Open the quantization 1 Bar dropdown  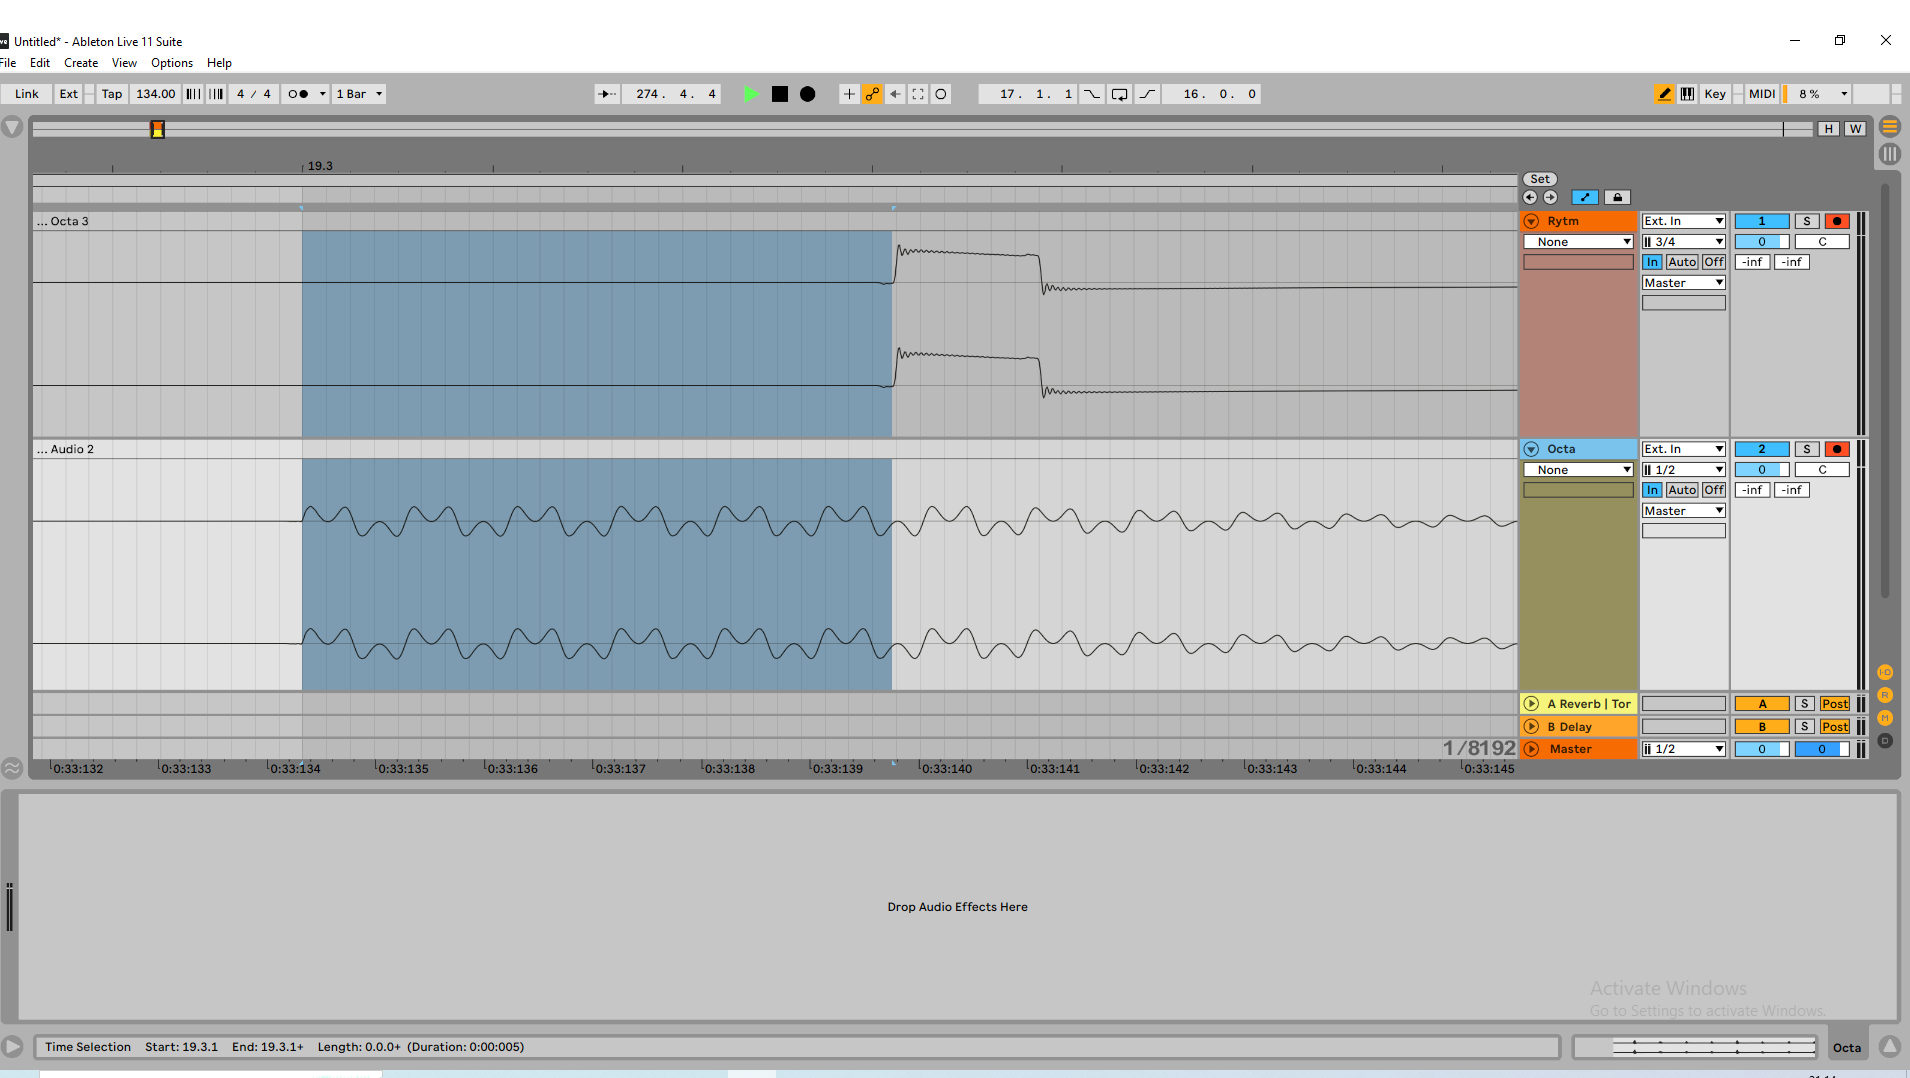point(359,94)
